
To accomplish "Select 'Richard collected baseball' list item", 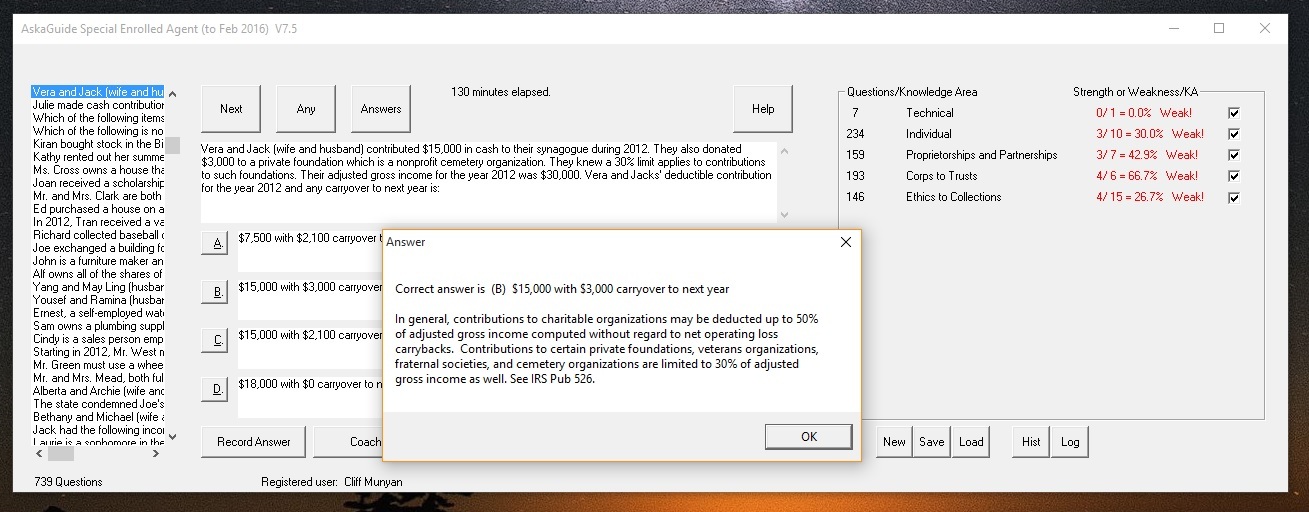I will [98, 235].
